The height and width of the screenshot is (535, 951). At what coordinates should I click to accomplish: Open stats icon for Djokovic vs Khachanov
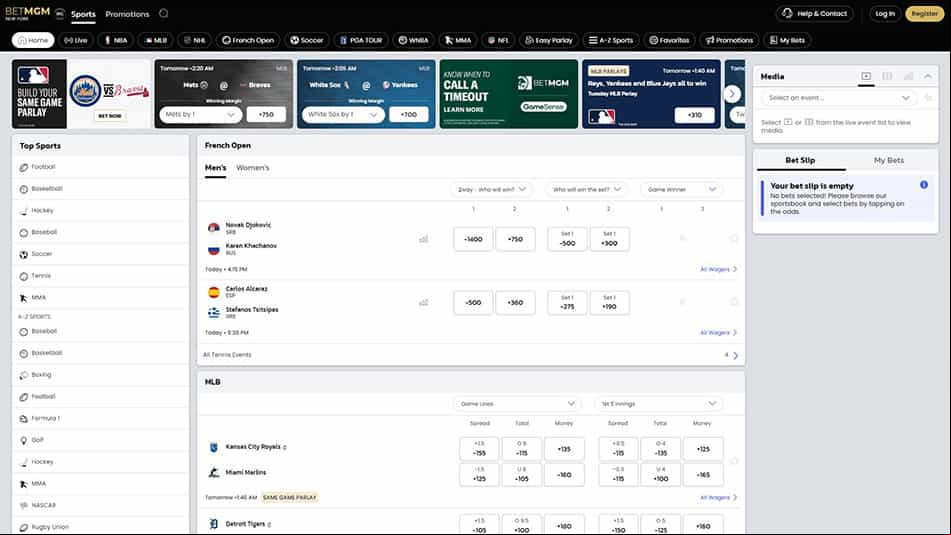pos(423,239)
